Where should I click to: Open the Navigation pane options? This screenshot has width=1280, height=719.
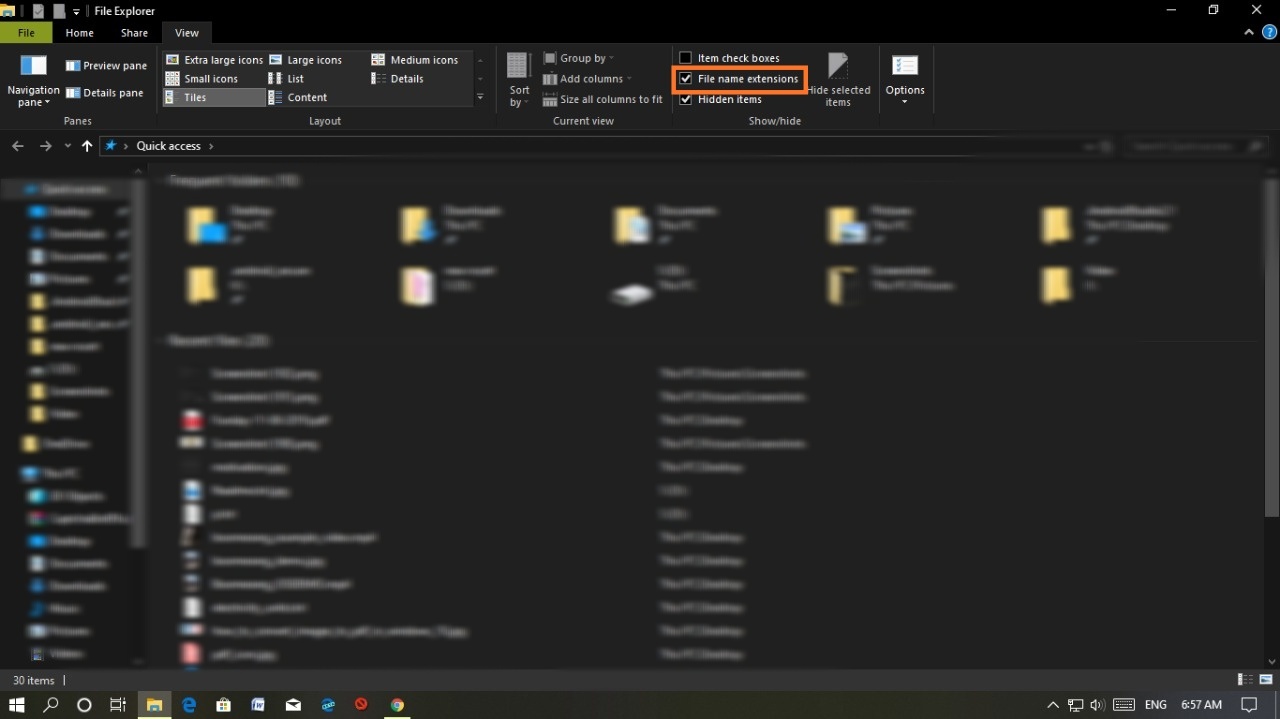pos(33,82)
